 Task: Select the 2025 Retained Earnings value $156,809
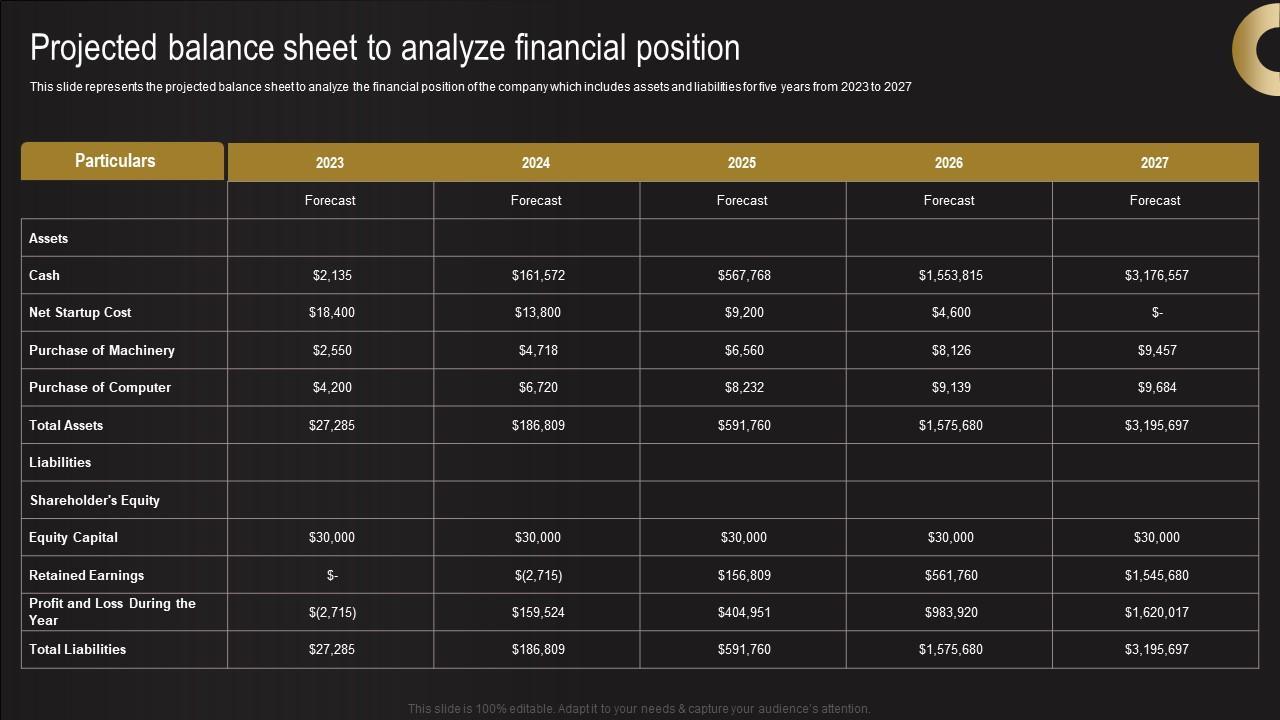click(x=744, y=575)
